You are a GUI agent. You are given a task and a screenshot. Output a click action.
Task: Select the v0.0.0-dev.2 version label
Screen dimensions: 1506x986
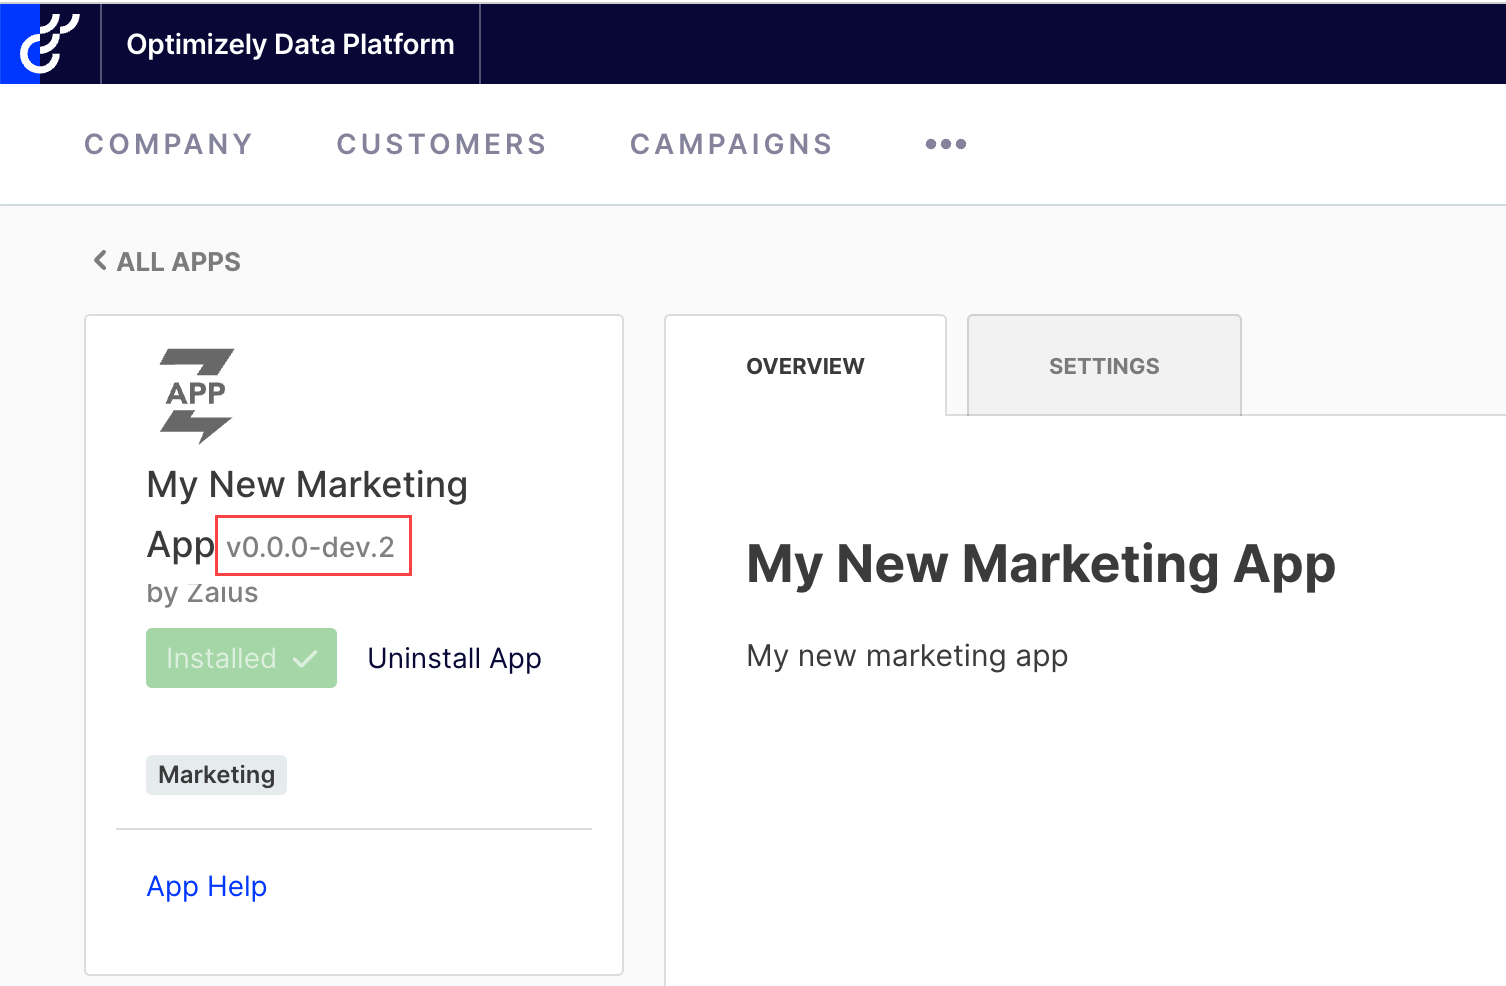pos(311,547)
